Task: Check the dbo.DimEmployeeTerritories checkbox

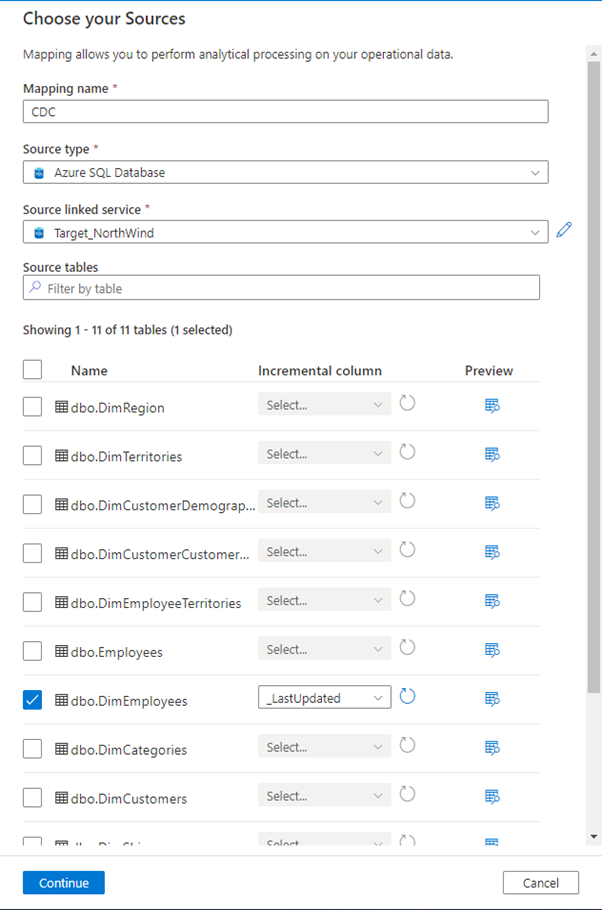Action: (33, 602)
